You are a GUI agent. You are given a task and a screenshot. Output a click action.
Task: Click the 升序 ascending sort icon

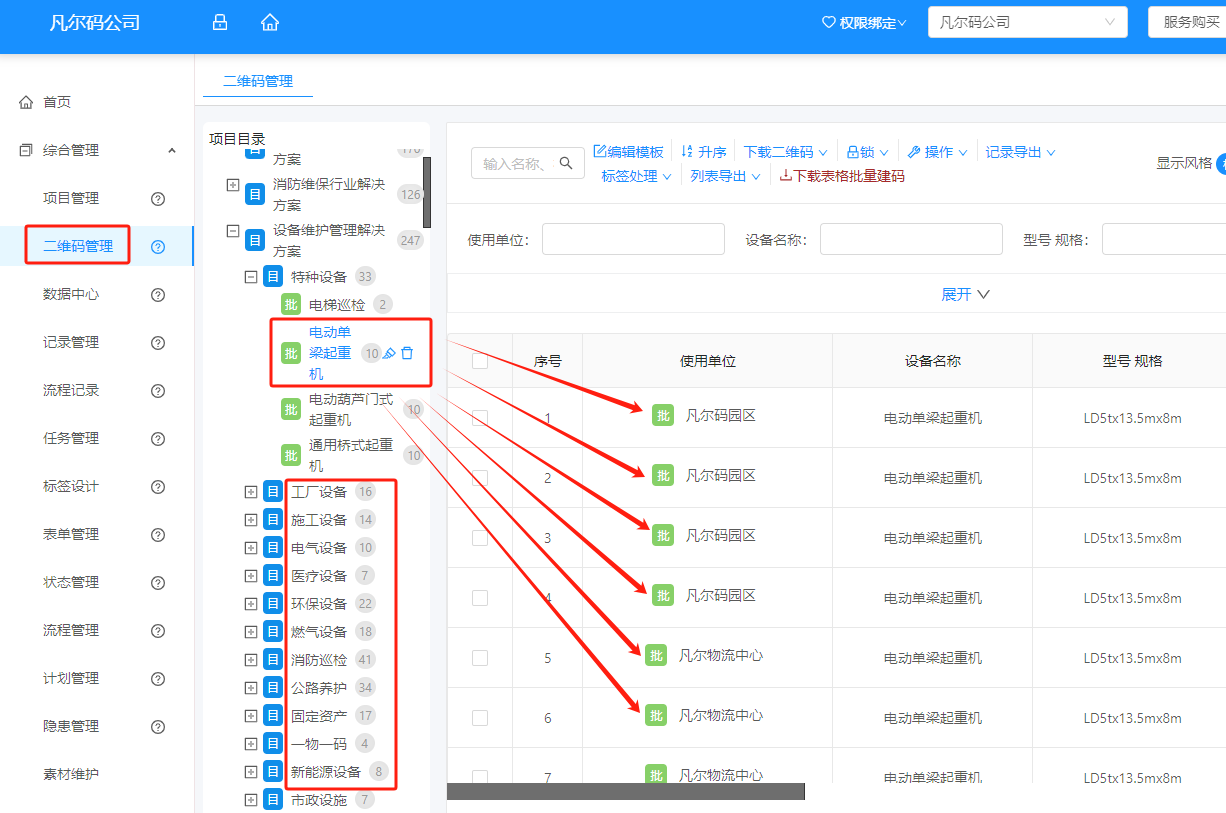click(687, 150)
